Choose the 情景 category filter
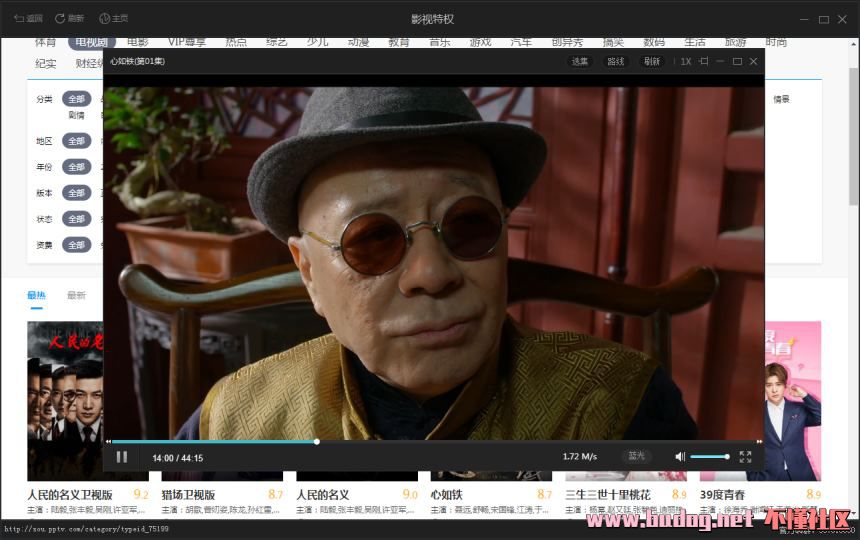 tap(781, 99)
